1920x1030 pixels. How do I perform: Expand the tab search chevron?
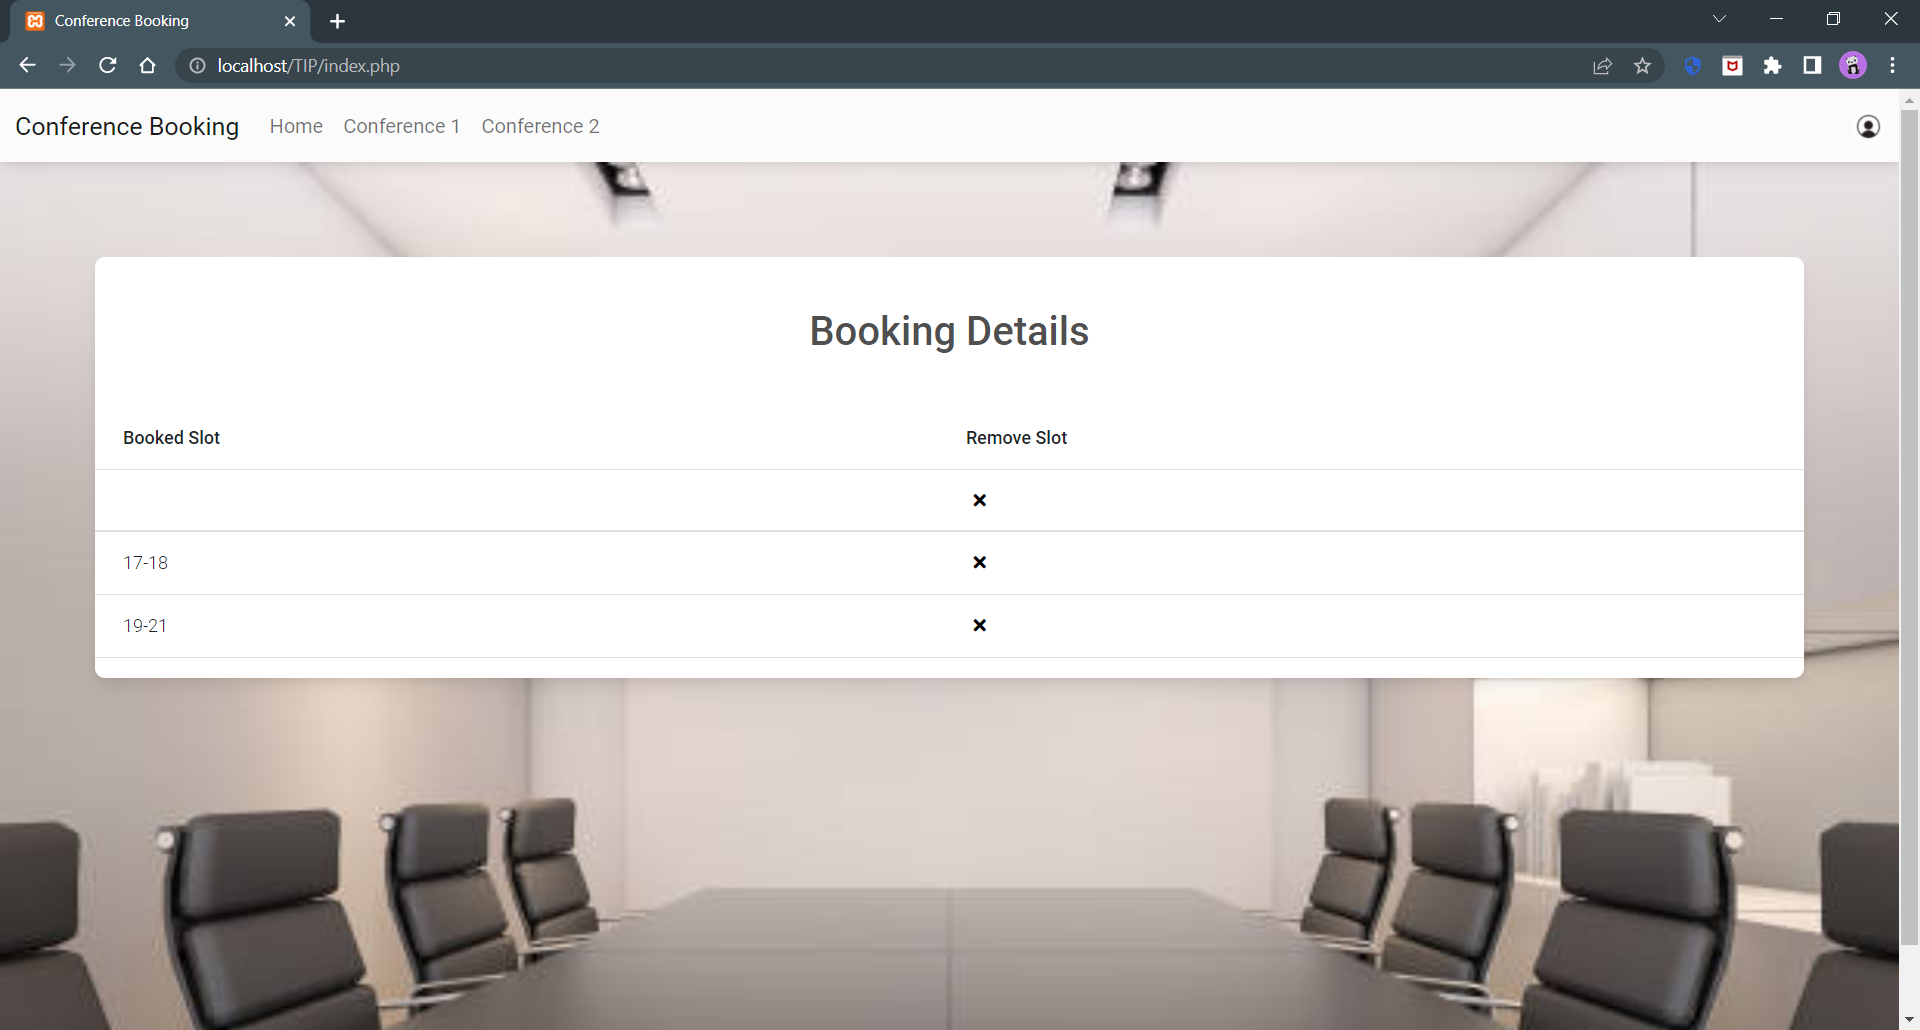(1719, 19)
